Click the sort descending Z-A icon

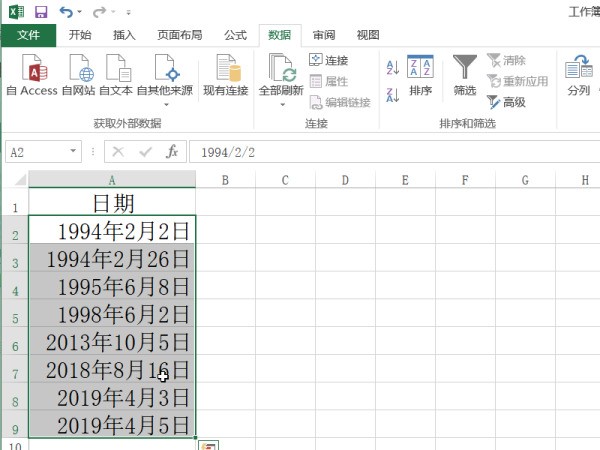392,88
